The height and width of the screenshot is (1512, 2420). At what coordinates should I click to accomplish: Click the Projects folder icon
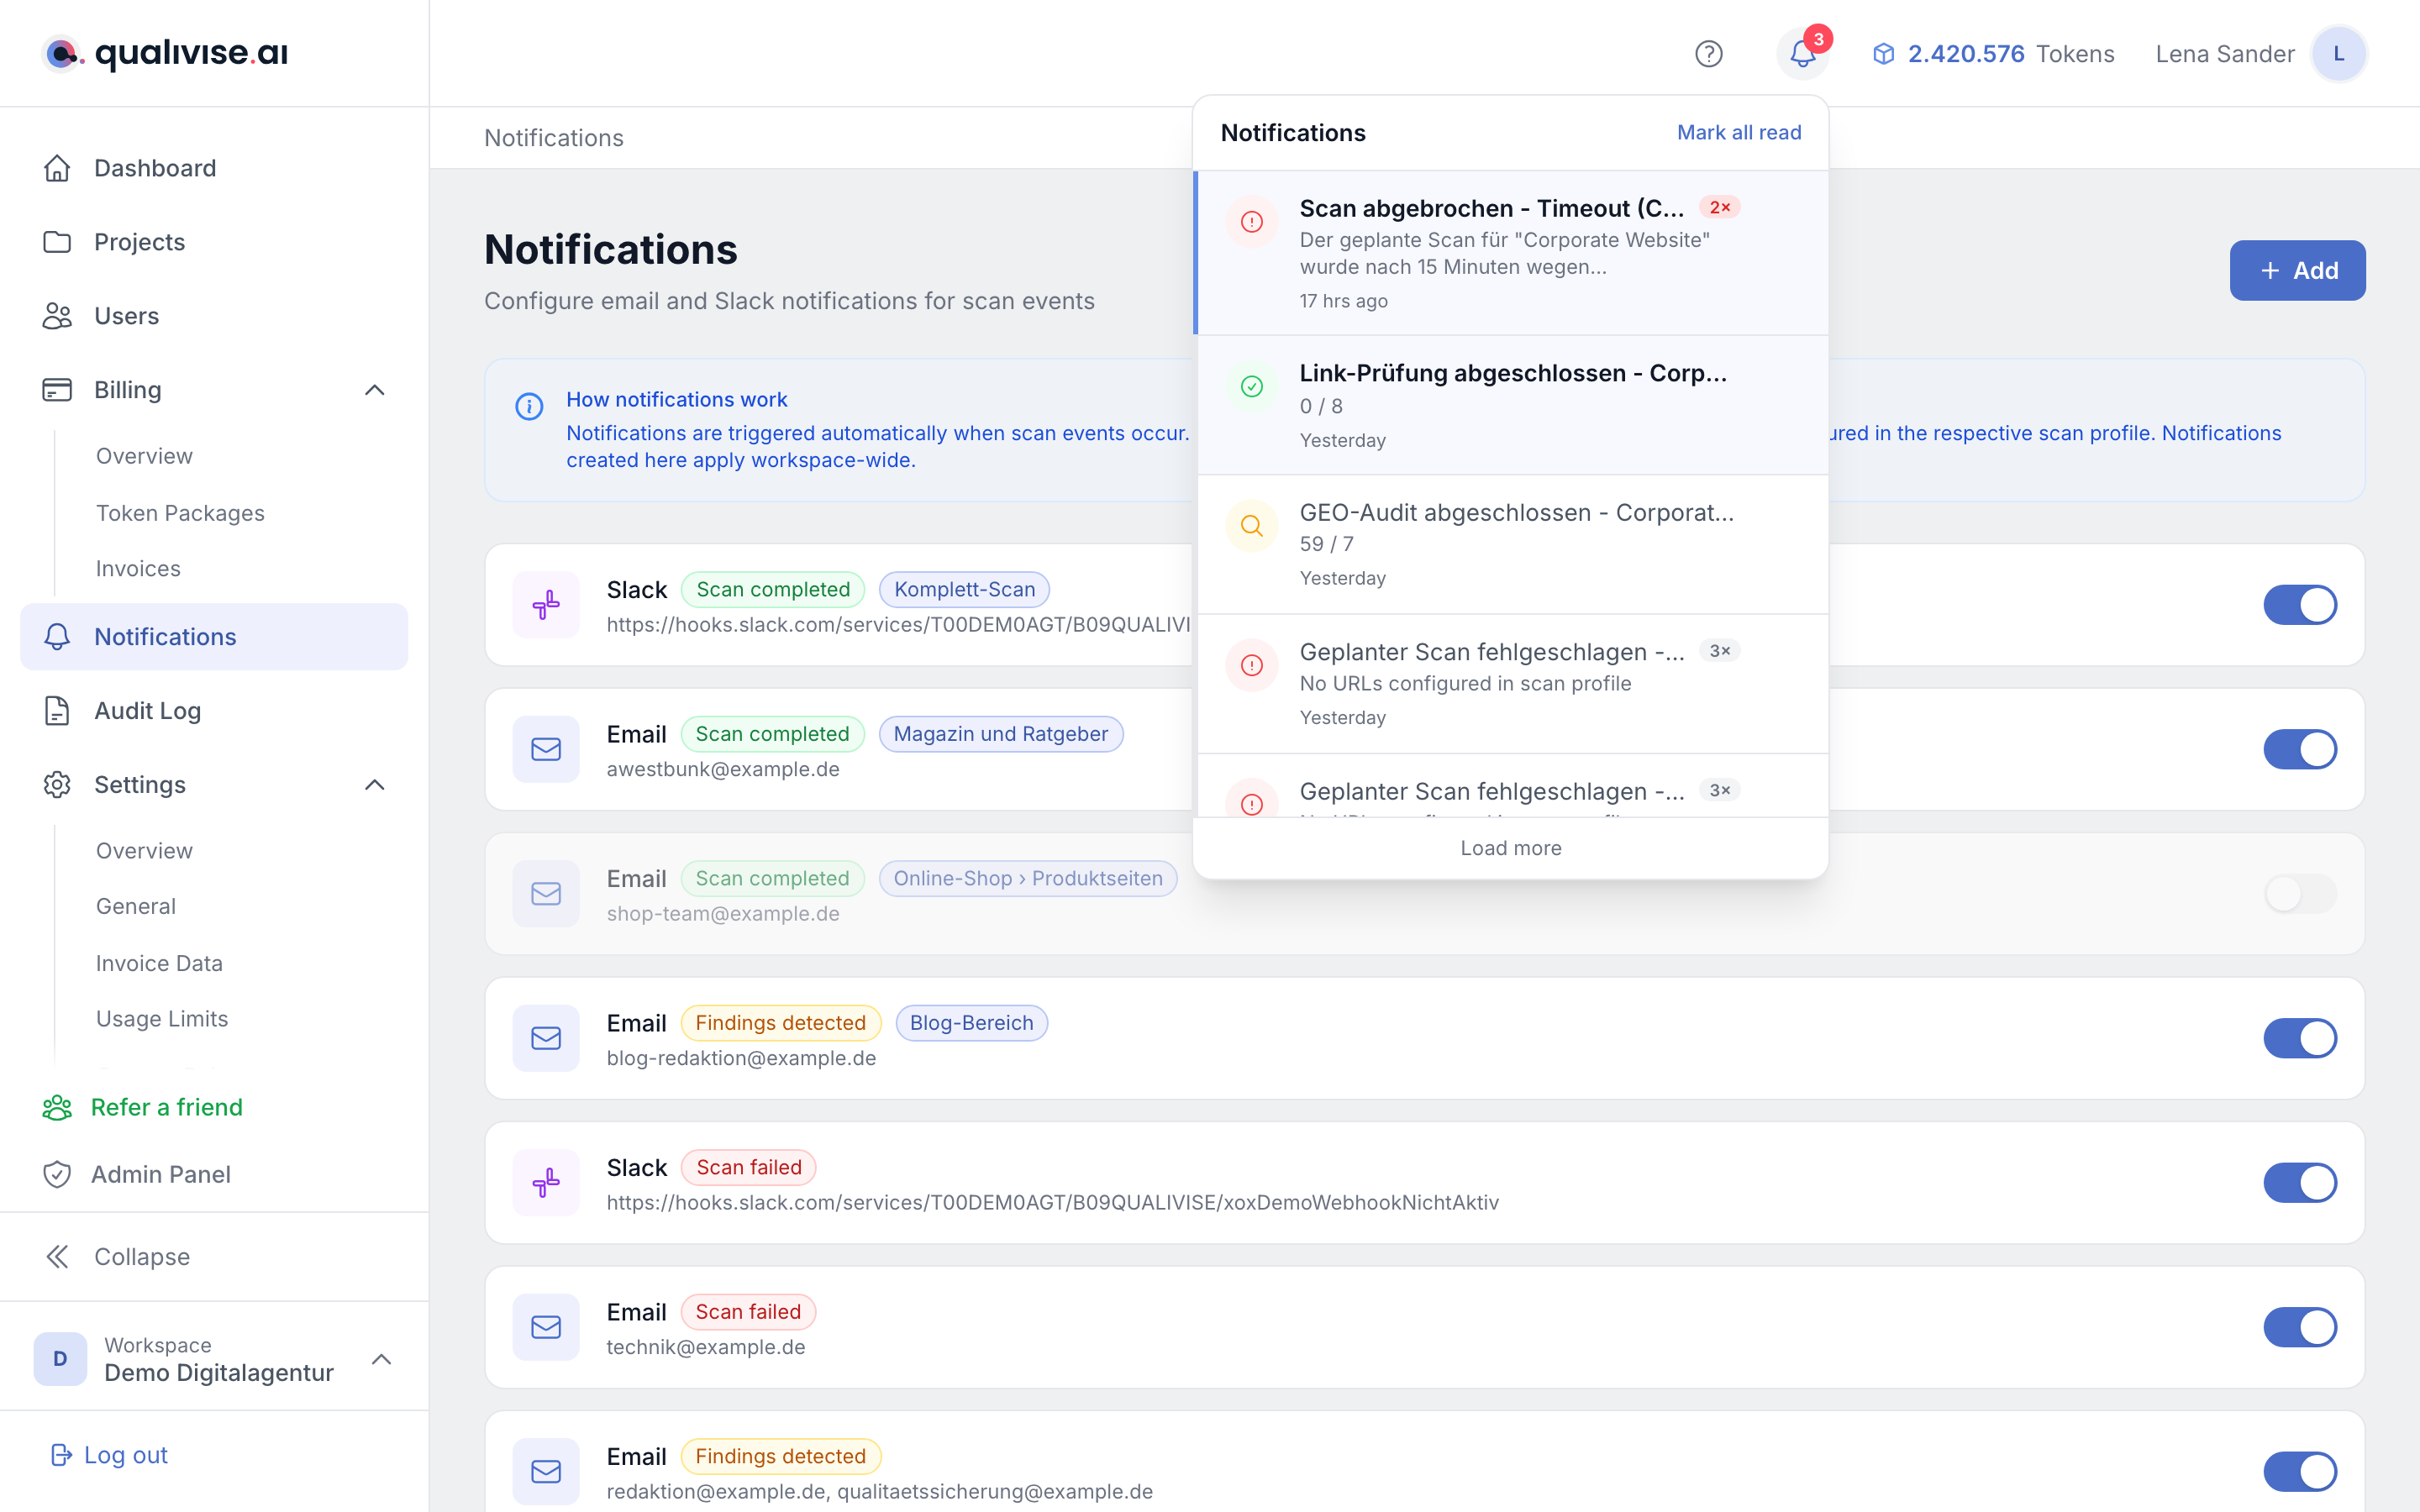tap(57, 242)
